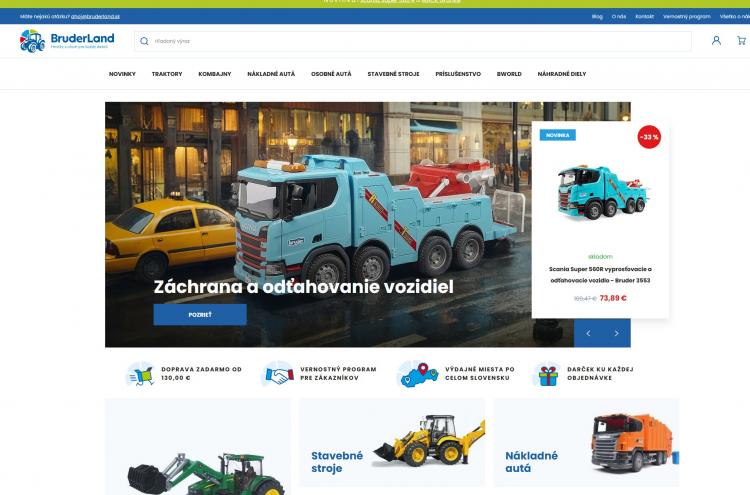Open the Stavebné stroje category card
This screenshot has width=750, height=495.
[392, 442]
